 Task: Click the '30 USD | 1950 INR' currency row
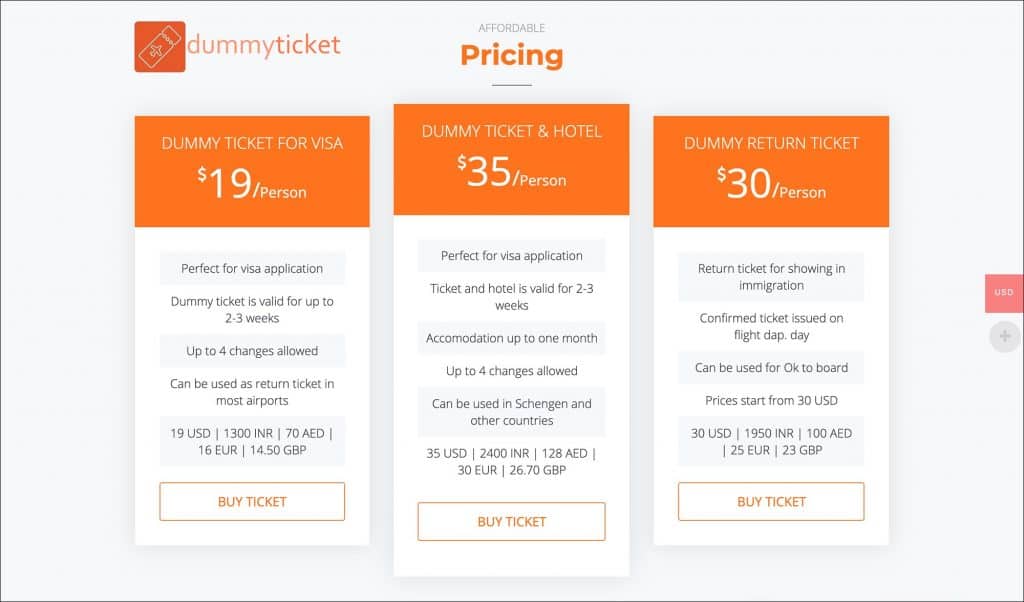pos(771,441)
